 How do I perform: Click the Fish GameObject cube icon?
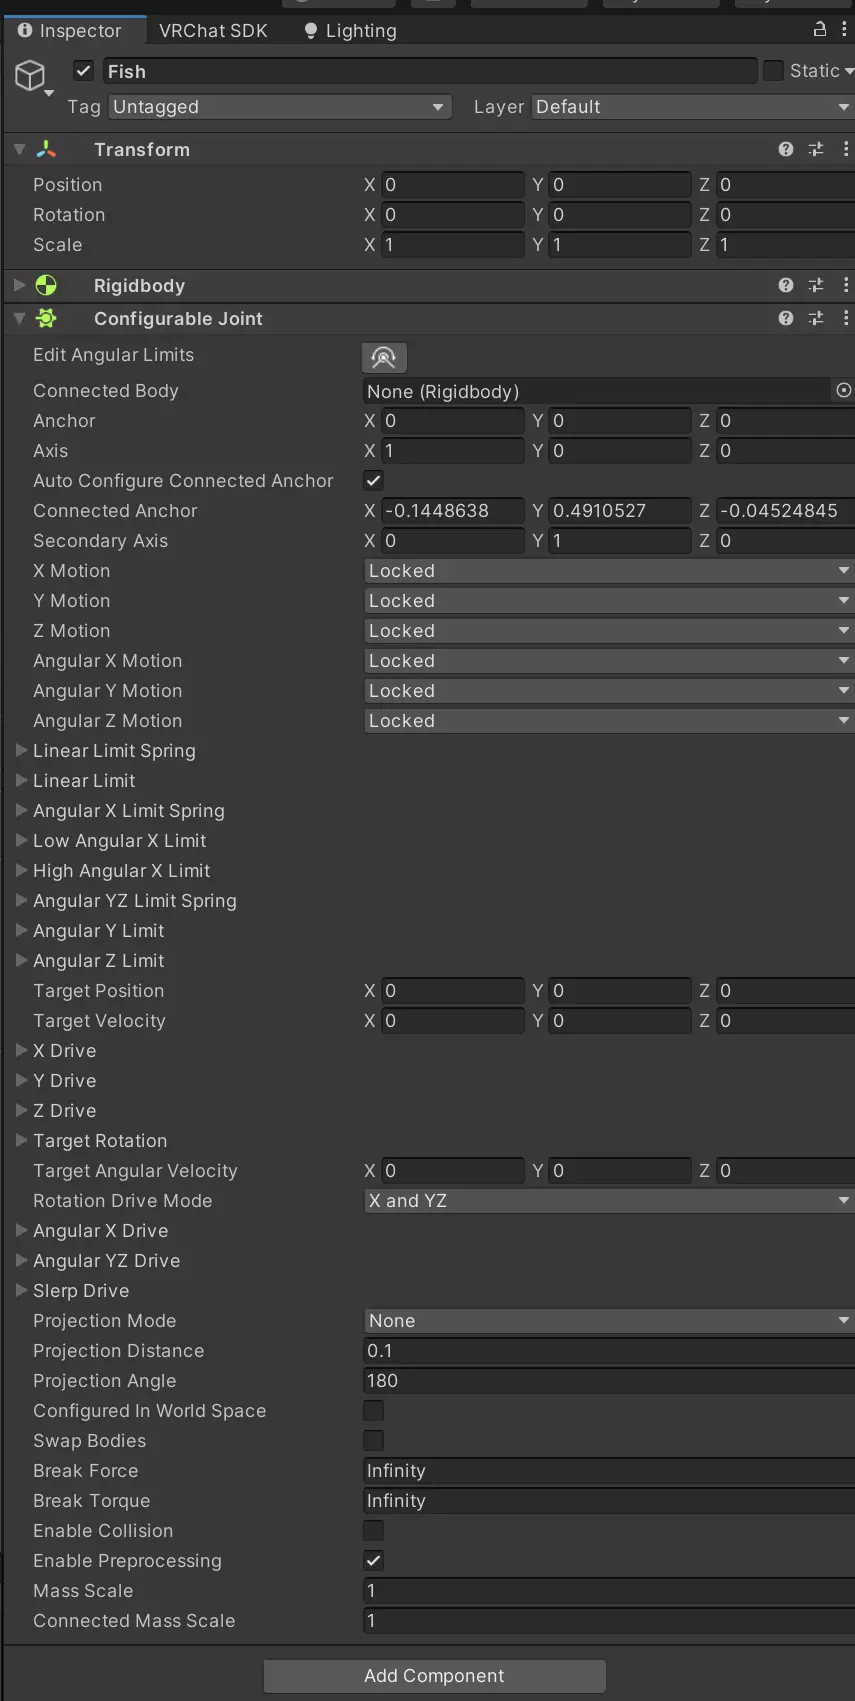click(31, 75)
